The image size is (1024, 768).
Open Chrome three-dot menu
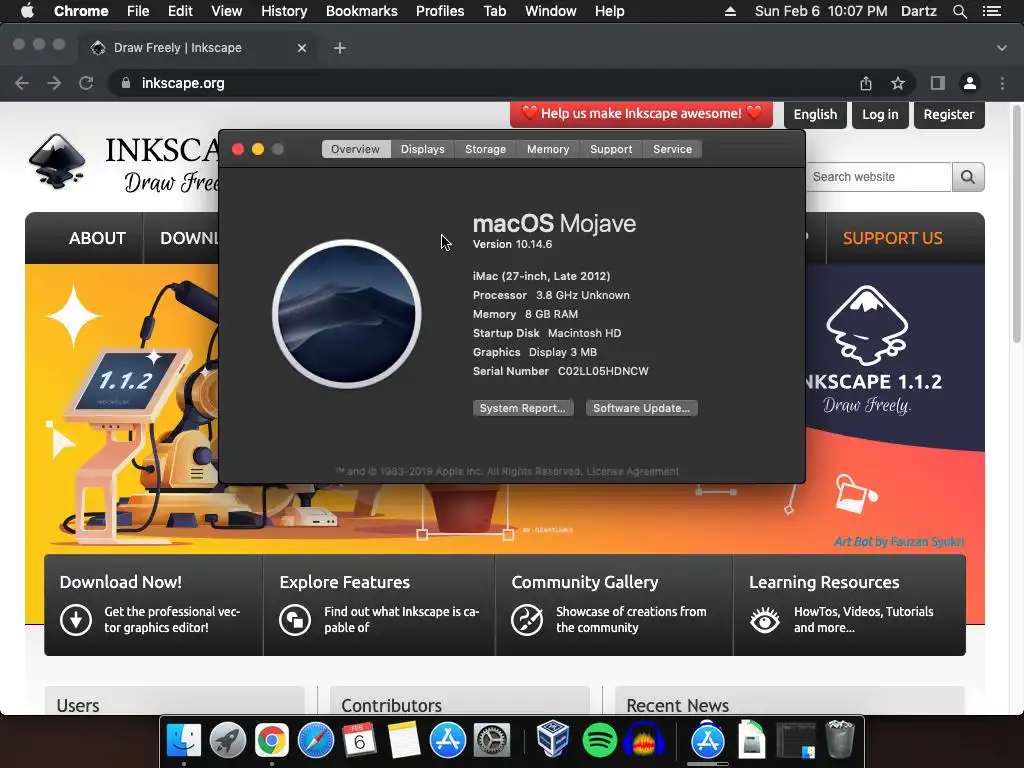click(x=1002, y=83)
